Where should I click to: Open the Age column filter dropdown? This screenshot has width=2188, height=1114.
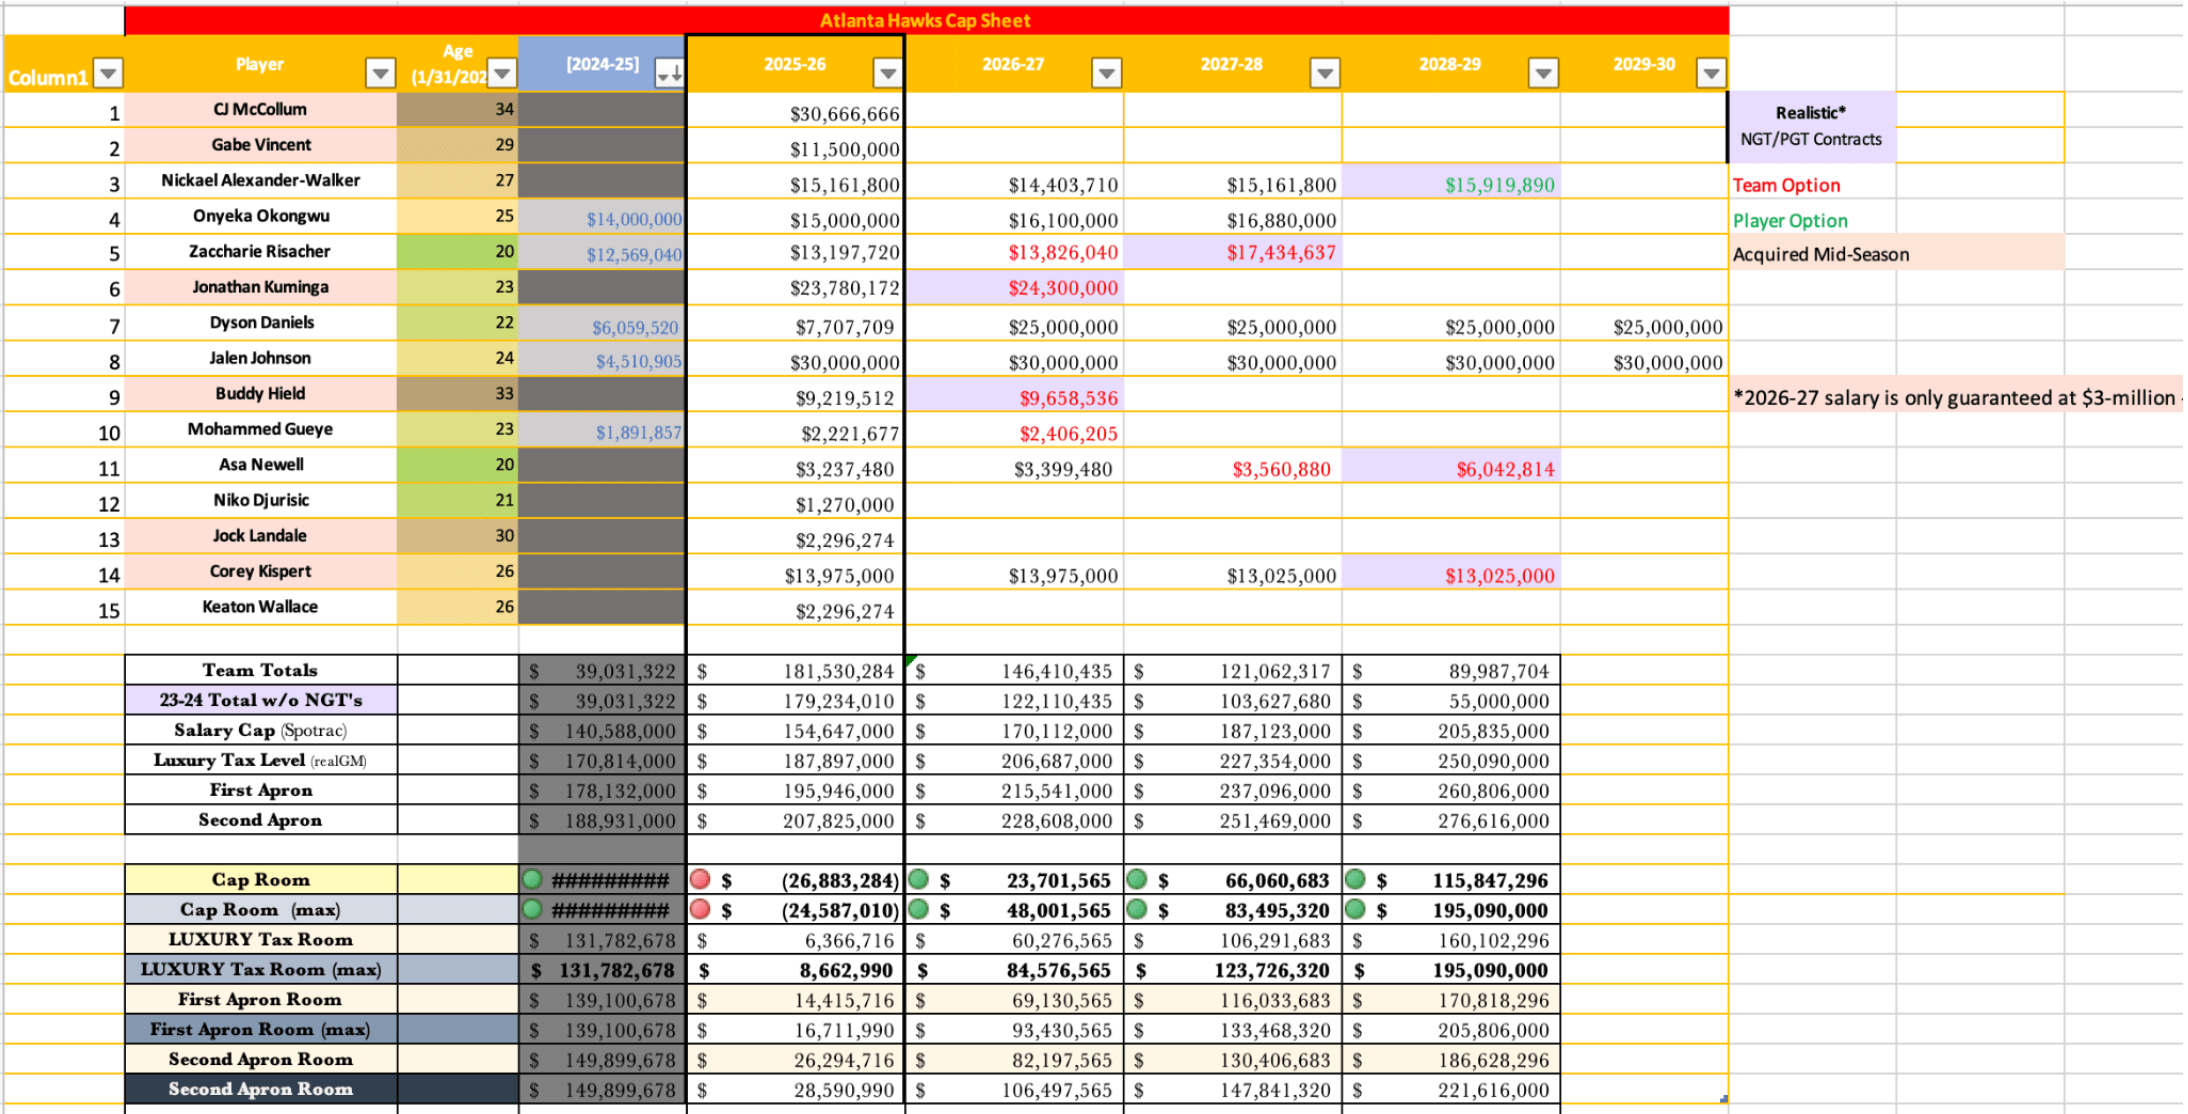coord(502,73)
